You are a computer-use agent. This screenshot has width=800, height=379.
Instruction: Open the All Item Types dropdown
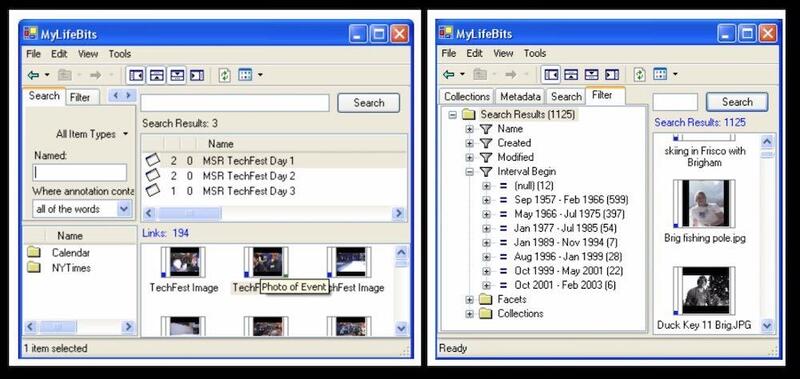92,134
